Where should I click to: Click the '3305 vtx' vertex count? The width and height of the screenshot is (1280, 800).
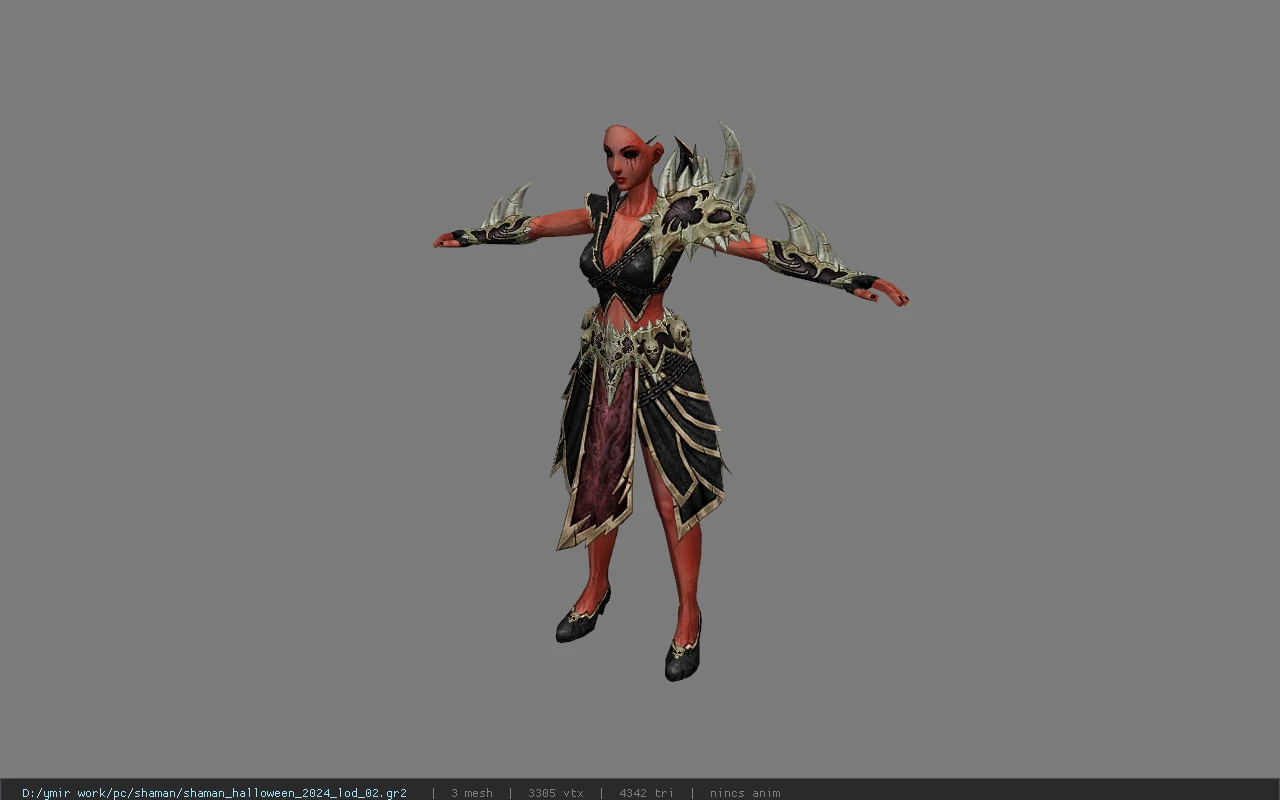[556, 793]
